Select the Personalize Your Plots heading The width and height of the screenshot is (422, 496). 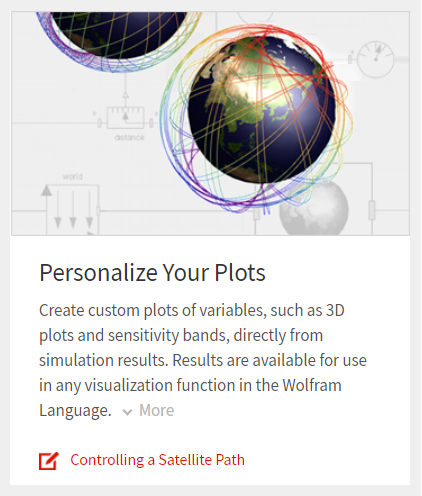pos(152,273)
